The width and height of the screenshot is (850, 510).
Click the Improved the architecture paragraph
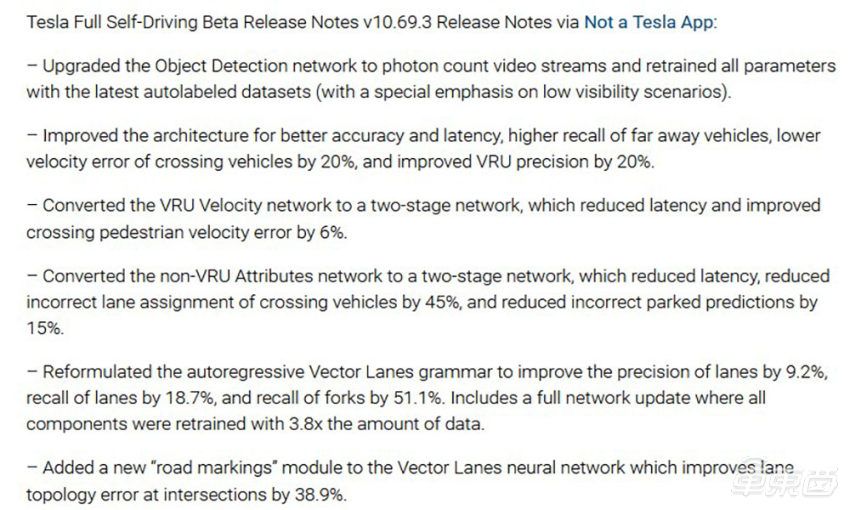coord(423,149)
